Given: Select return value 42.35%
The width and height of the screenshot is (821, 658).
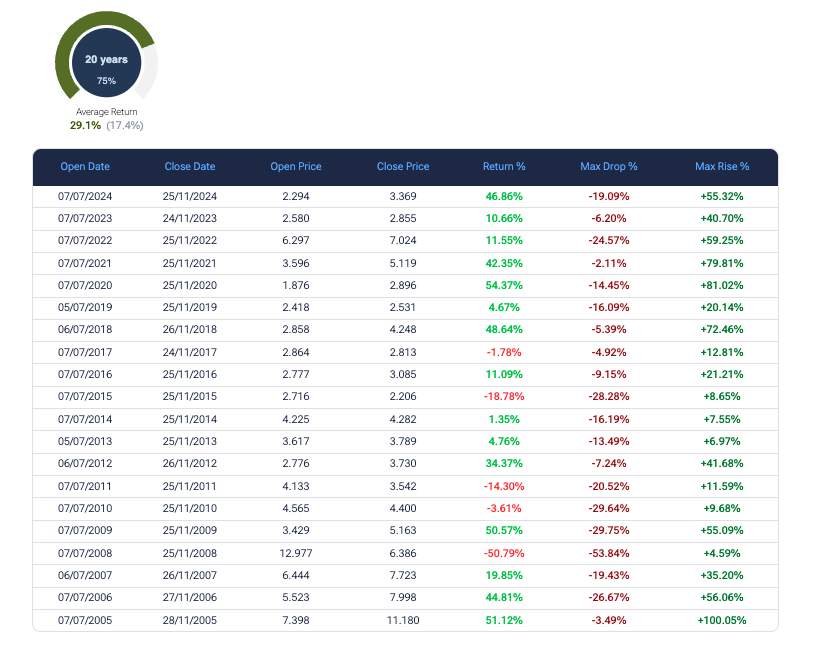Looking at the screenshot, I should pyautogui.click(x=504, y=263).
